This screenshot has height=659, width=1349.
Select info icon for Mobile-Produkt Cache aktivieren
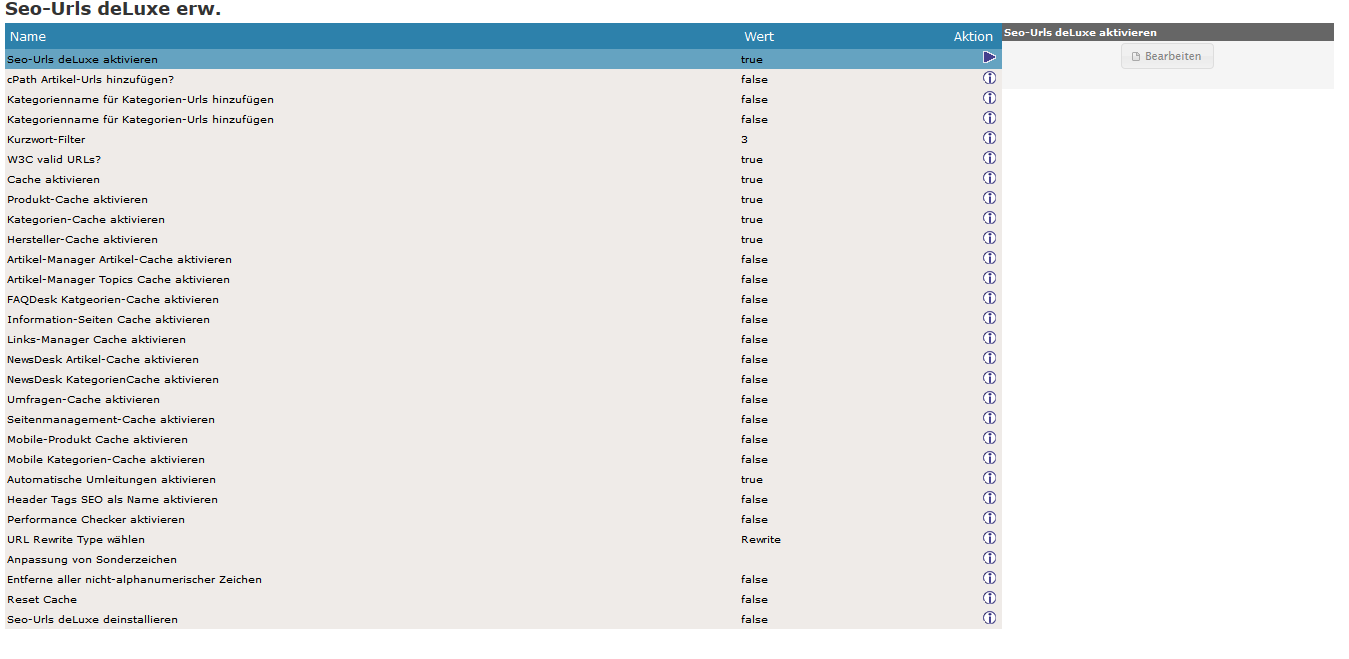(989, 438)
